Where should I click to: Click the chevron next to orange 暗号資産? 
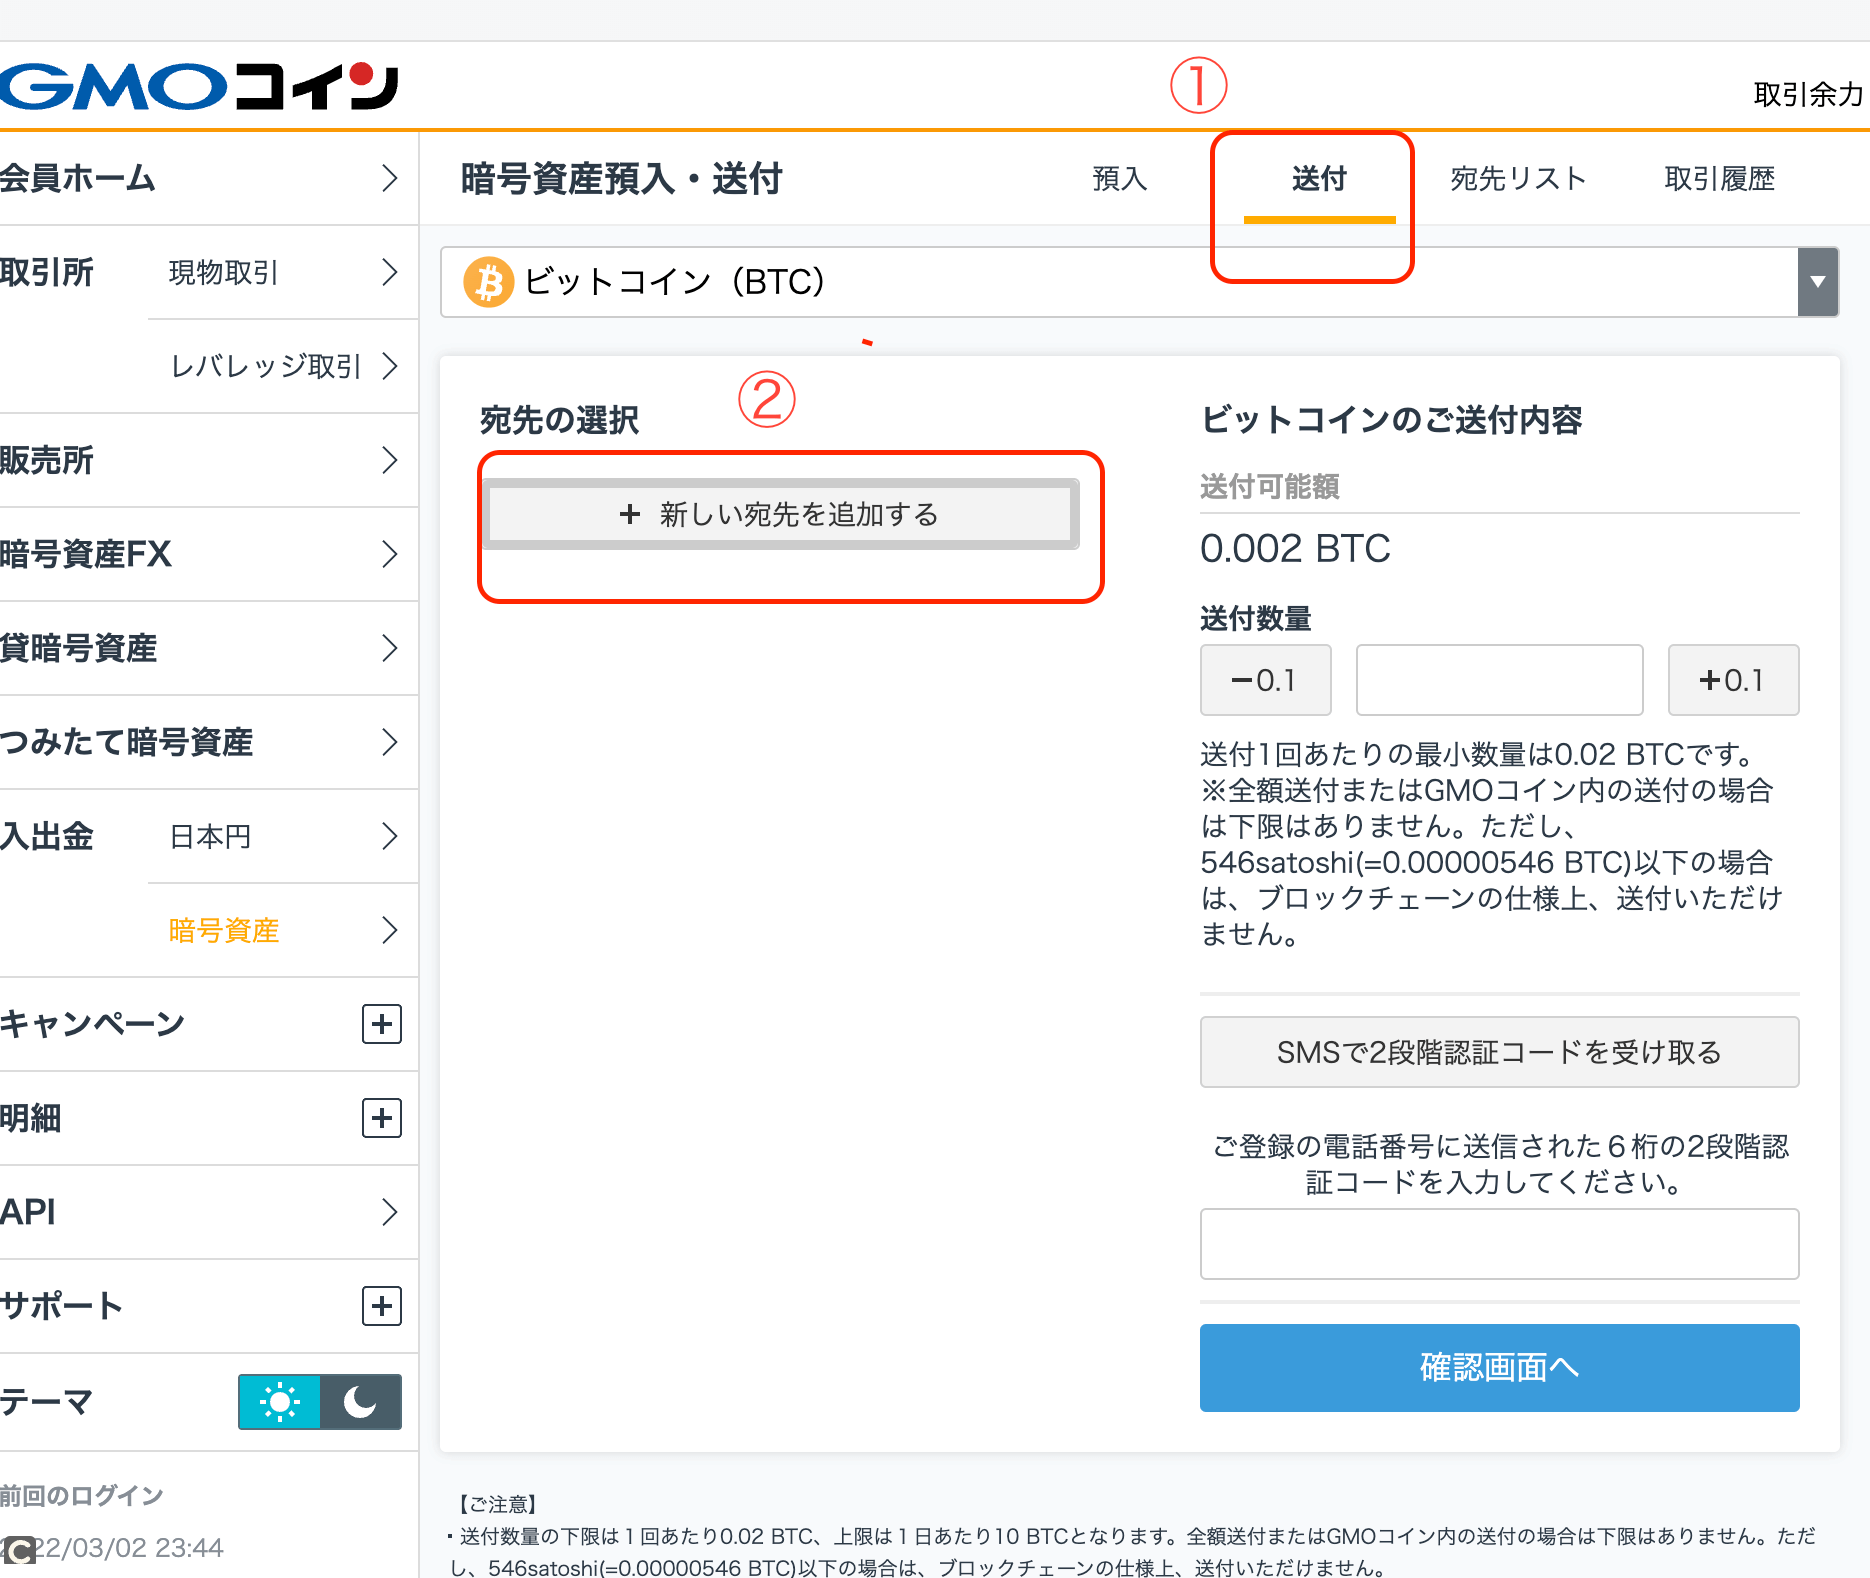click(390, 930)
